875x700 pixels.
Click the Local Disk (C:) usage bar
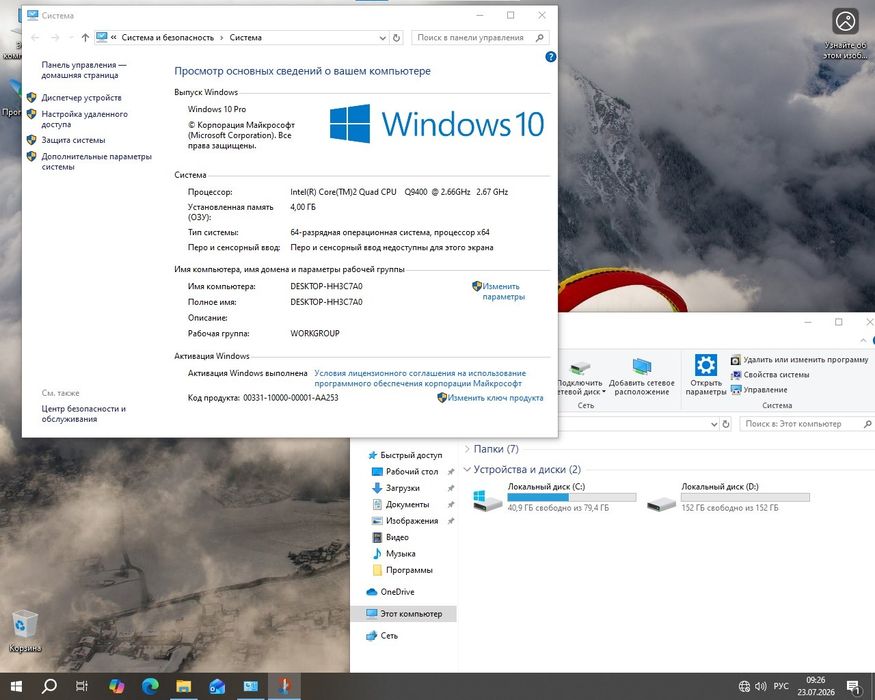(x=571, y=497)
